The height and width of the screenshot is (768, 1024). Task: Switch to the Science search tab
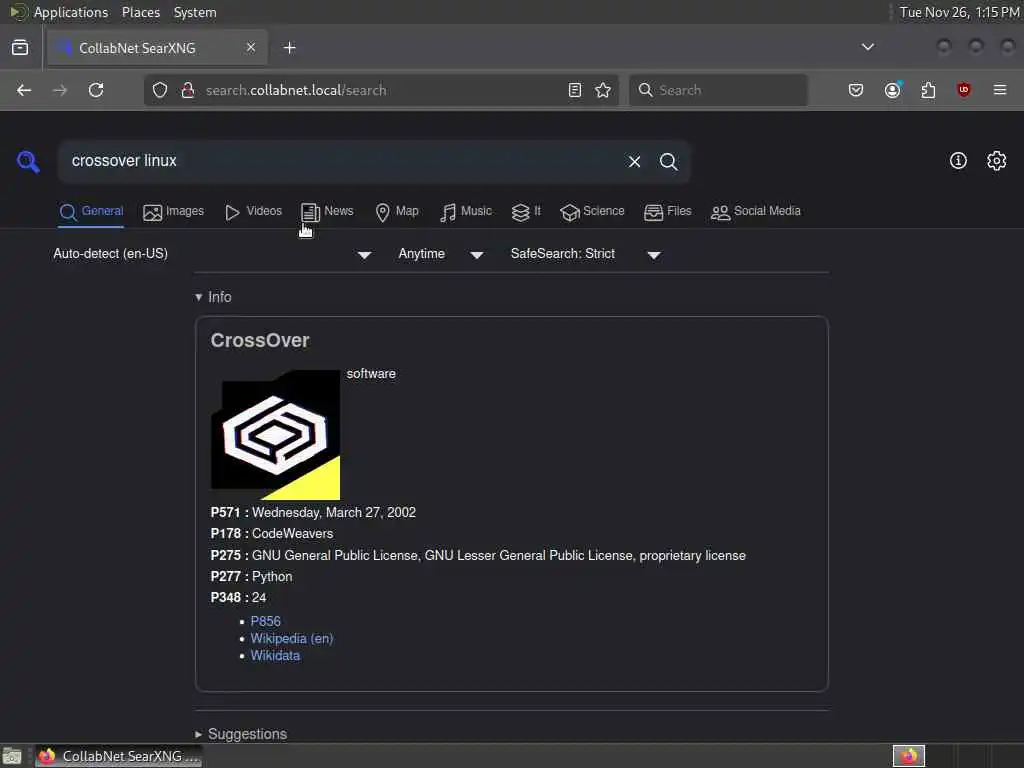(x=592, y=212)
